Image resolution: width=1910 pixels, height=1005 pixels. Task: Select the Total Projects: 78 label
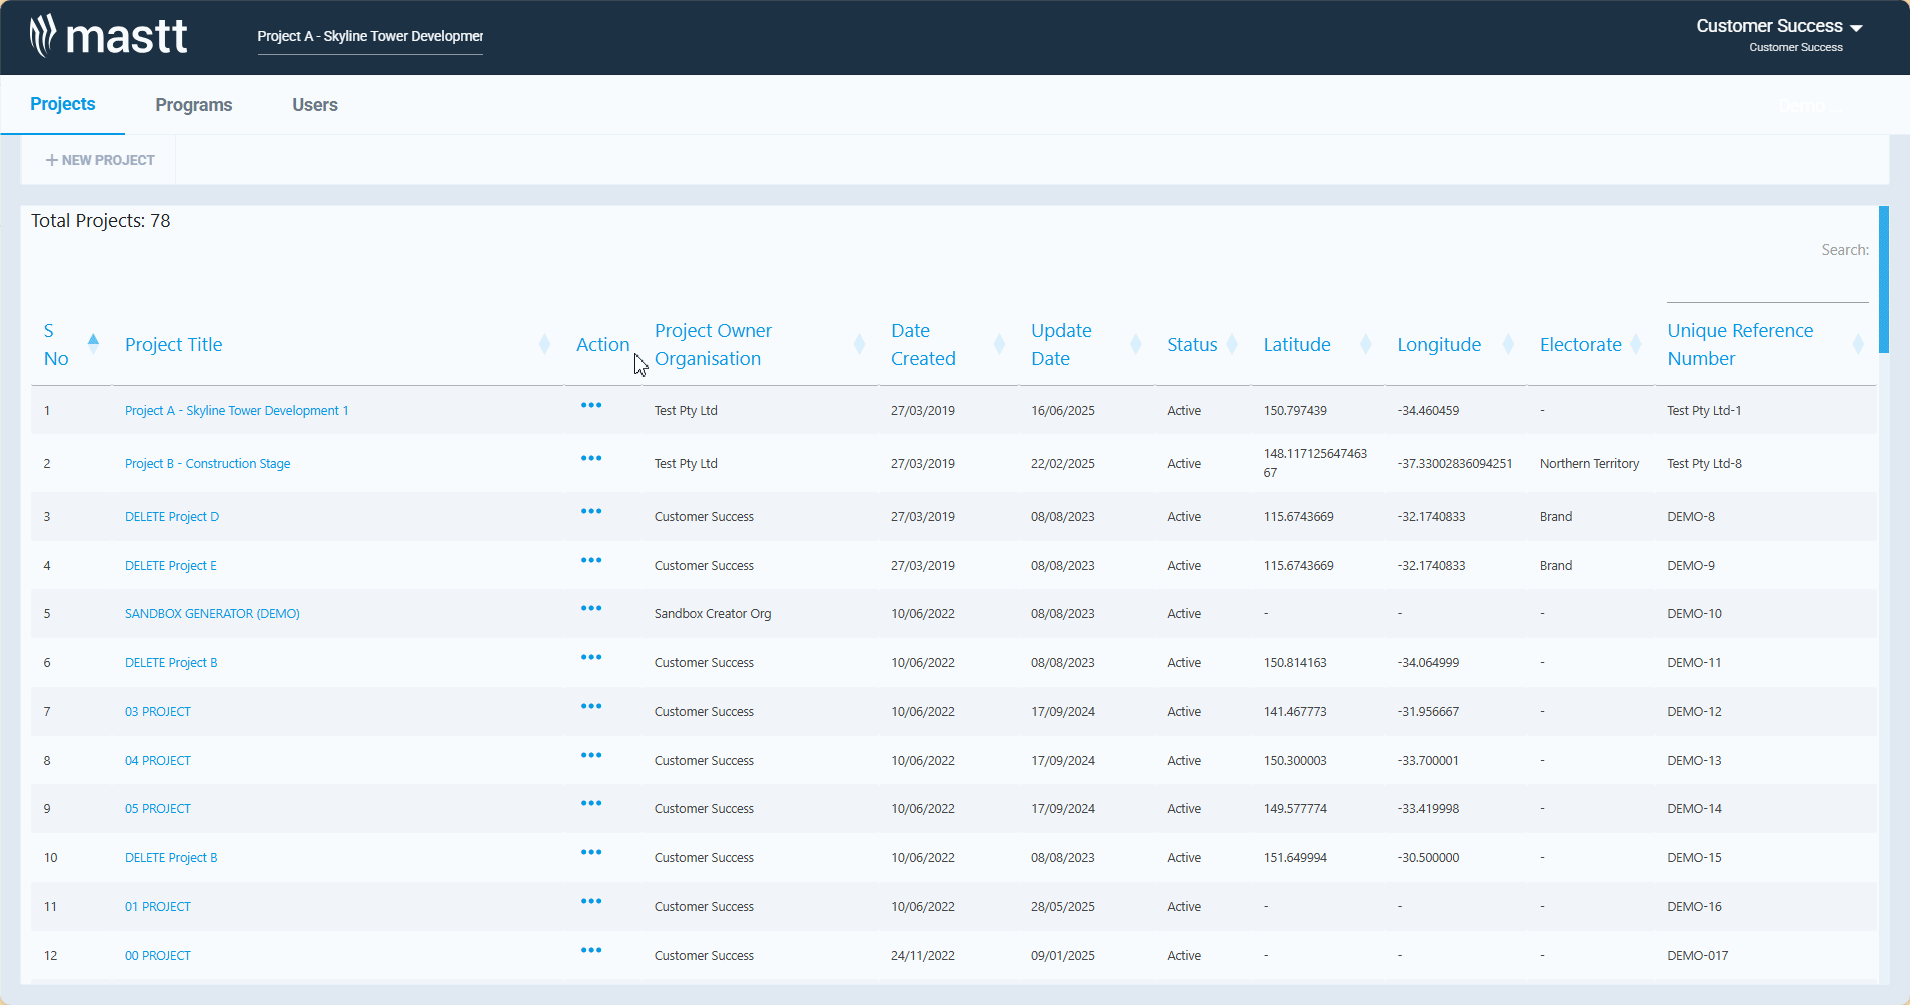point(101,221)
